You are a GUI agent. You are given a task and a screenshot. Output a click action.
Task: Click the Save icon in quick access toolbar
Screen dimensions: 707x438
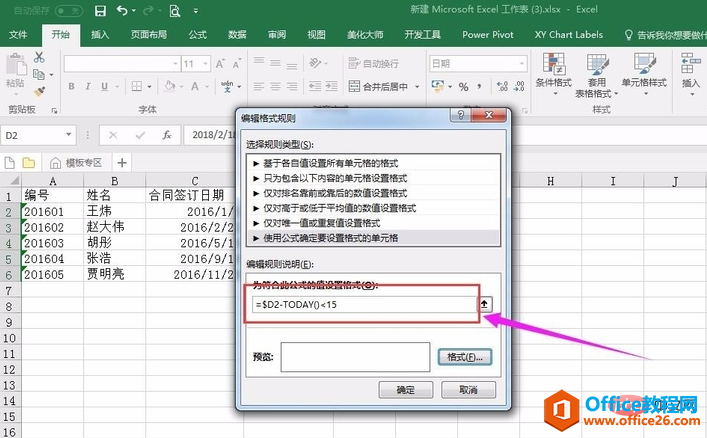99,11
